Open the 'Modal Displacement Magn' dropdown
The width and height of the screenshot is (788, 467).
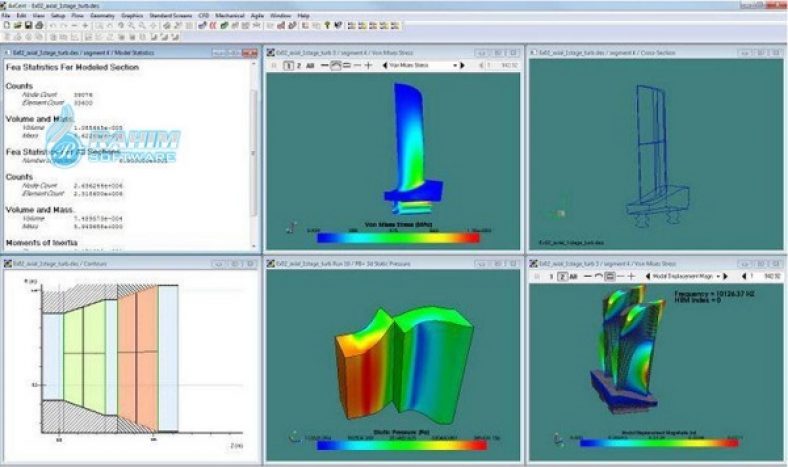pyautogui.click(x=686, y=276)
